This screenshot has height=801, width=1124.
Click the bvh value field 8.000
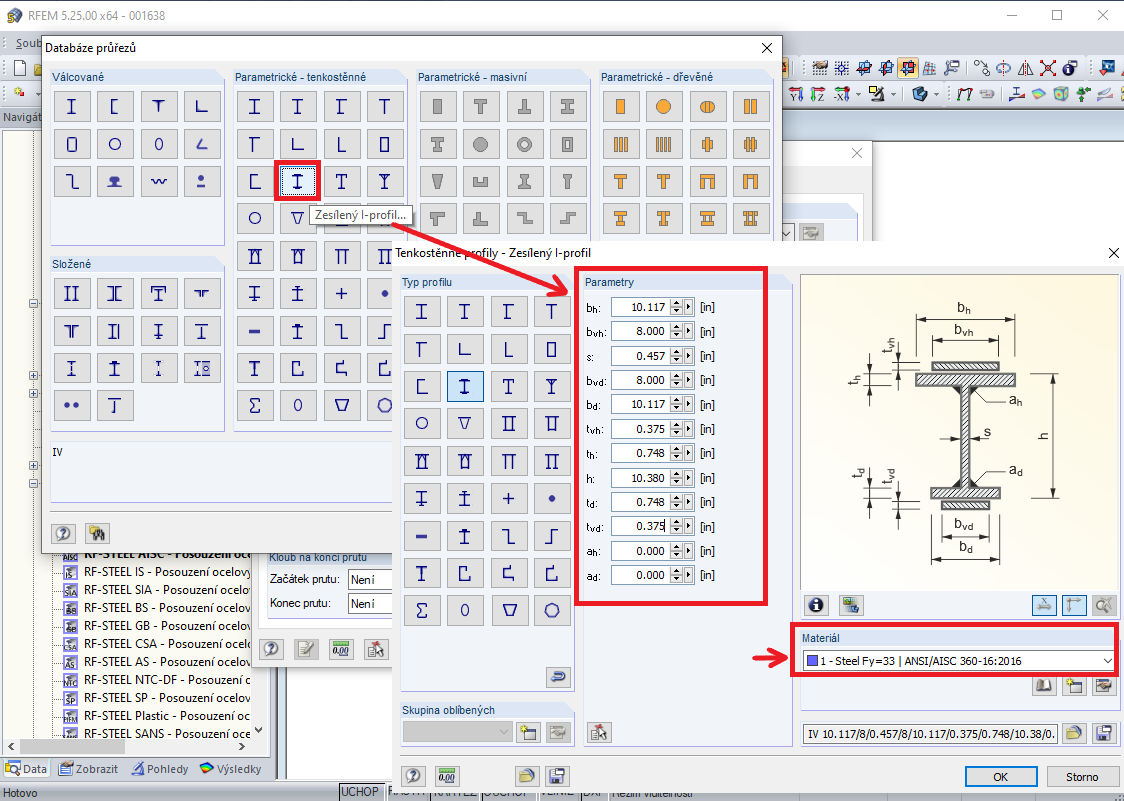(639, 331)
